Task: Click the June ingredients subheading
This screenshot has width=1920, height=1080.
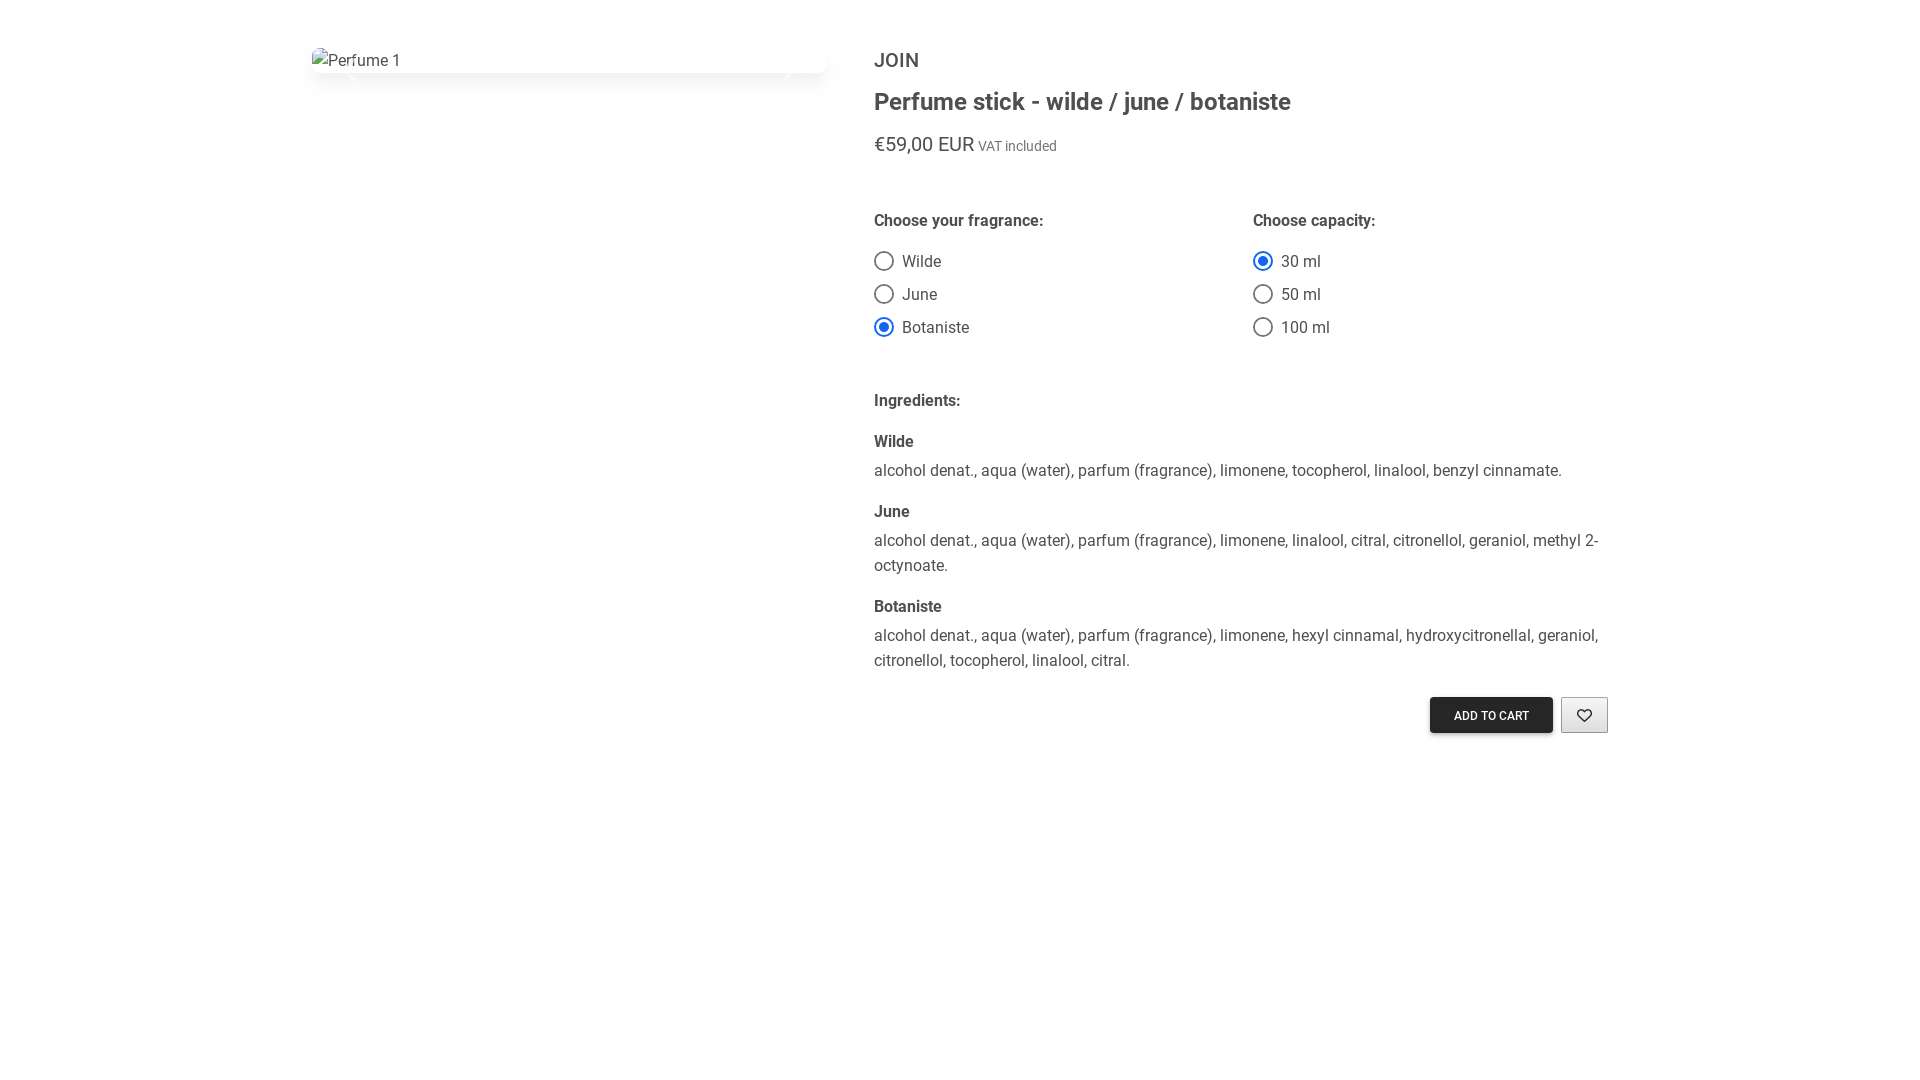Action: (891, 511)
